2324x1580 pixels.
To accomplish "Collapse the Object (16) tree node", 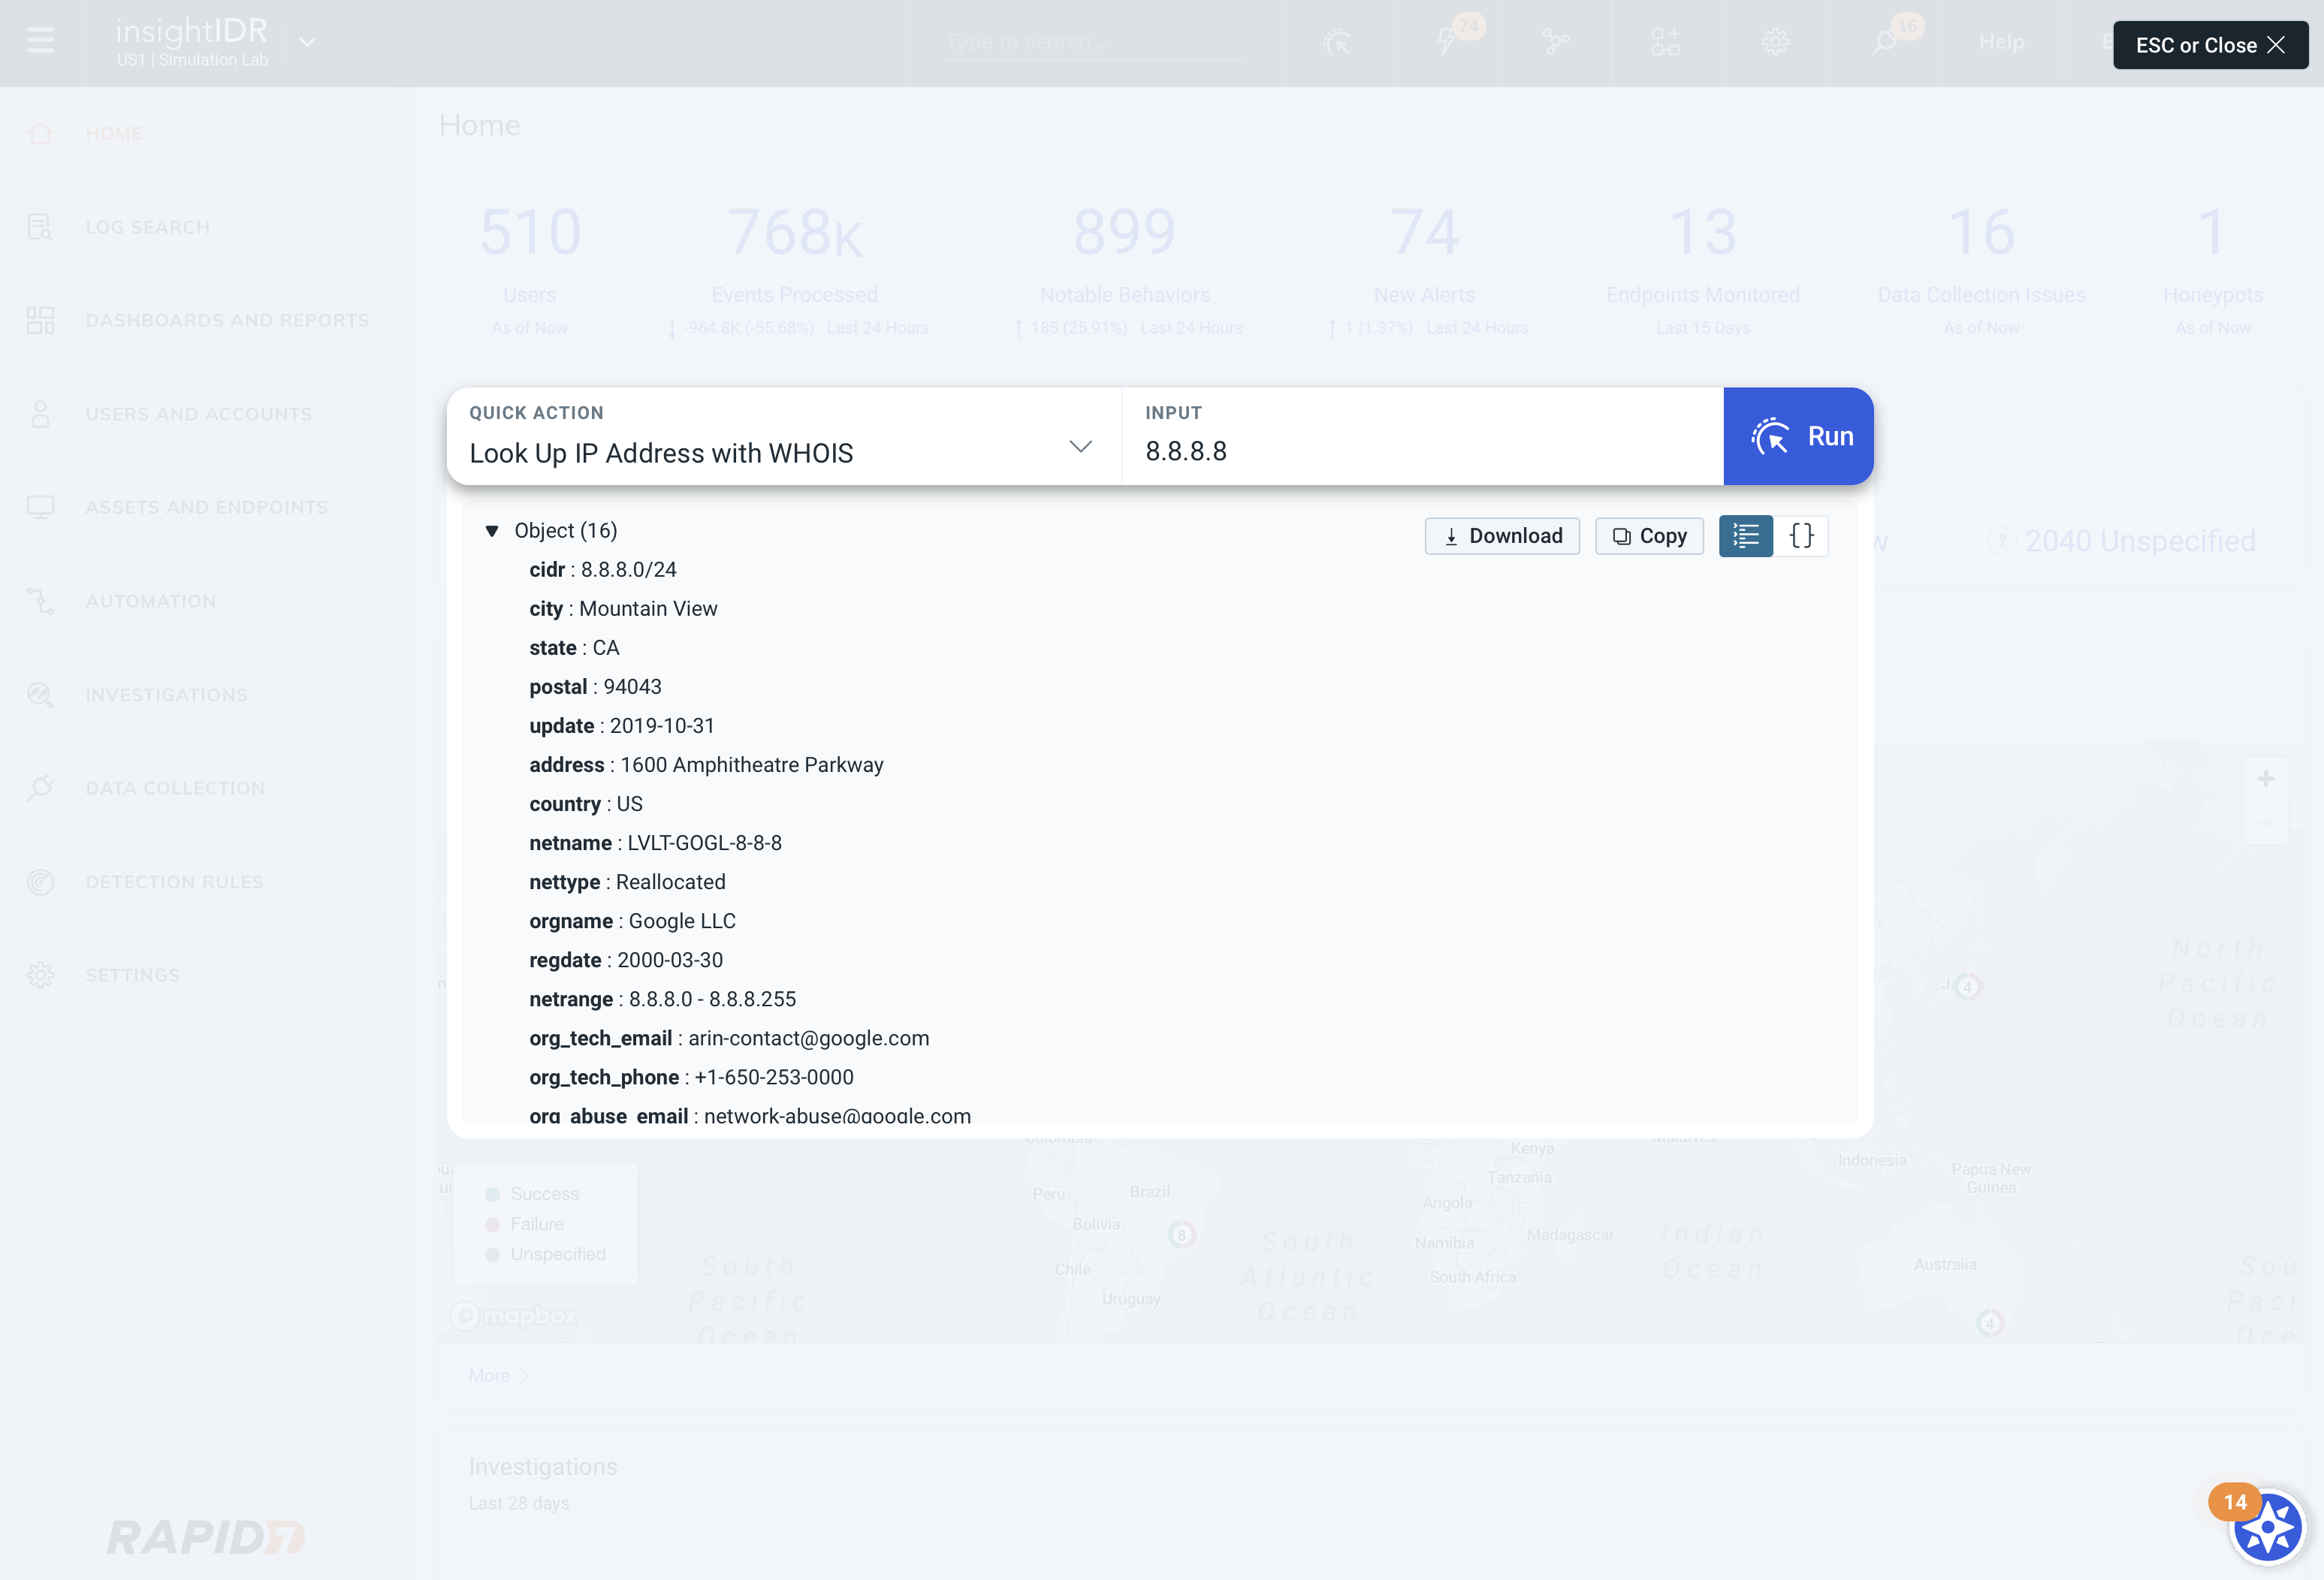I will (x=492, y=531).
